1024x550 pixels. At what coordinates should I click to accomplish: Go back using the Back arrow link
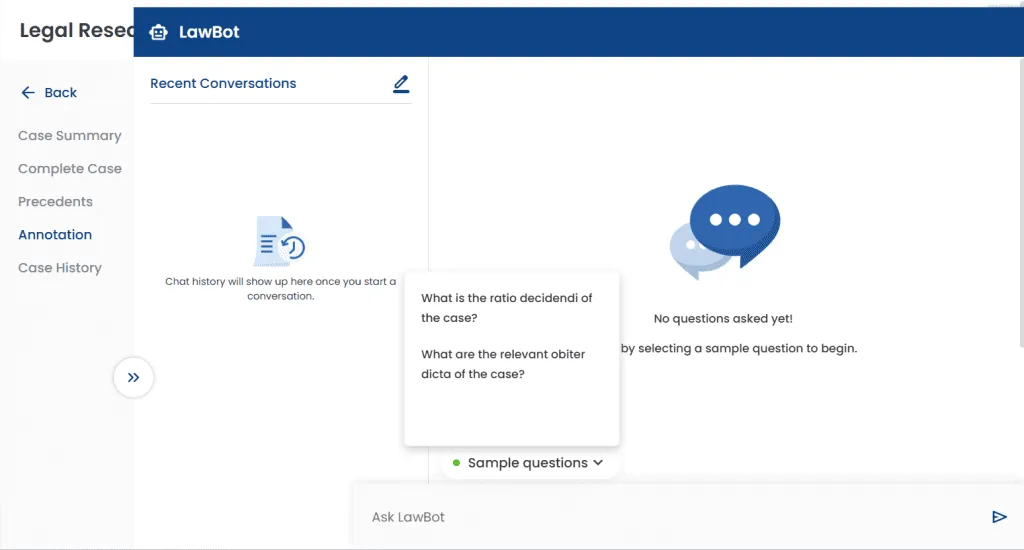click(49, 93)
